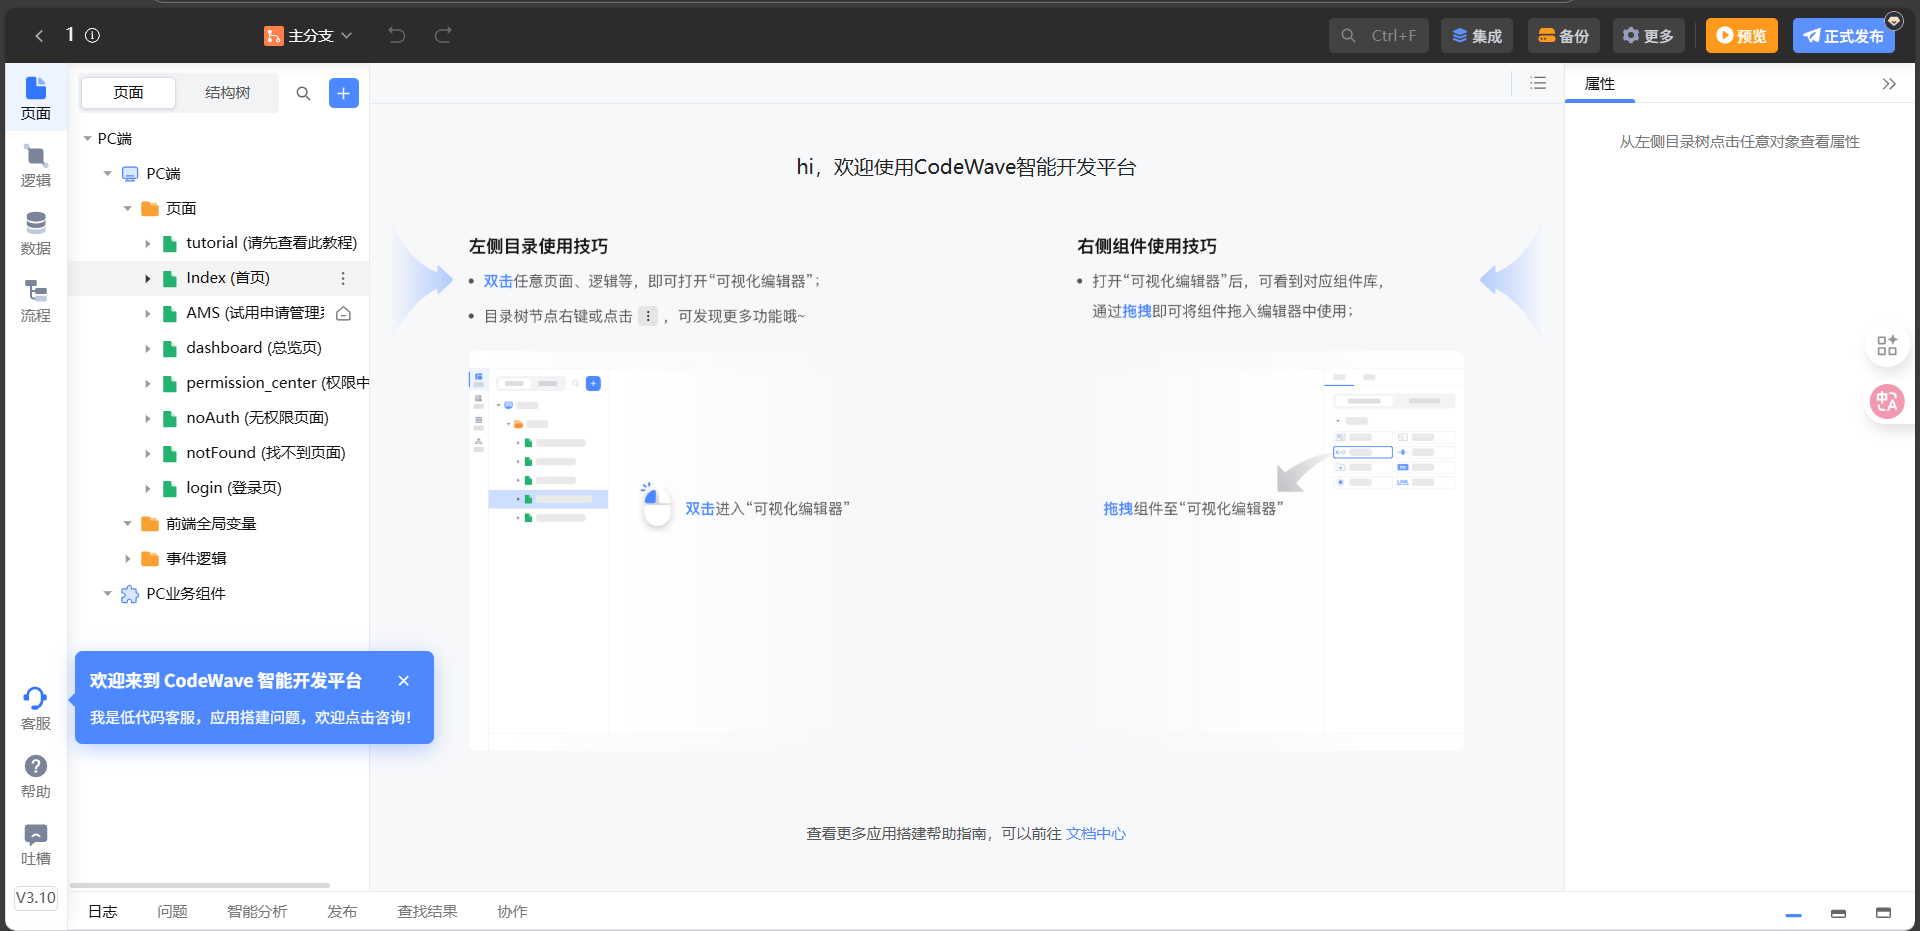Click the redo arrow in top bar
The width and height of the screenshot is (1920, 931).
click(x=443, y=35)
